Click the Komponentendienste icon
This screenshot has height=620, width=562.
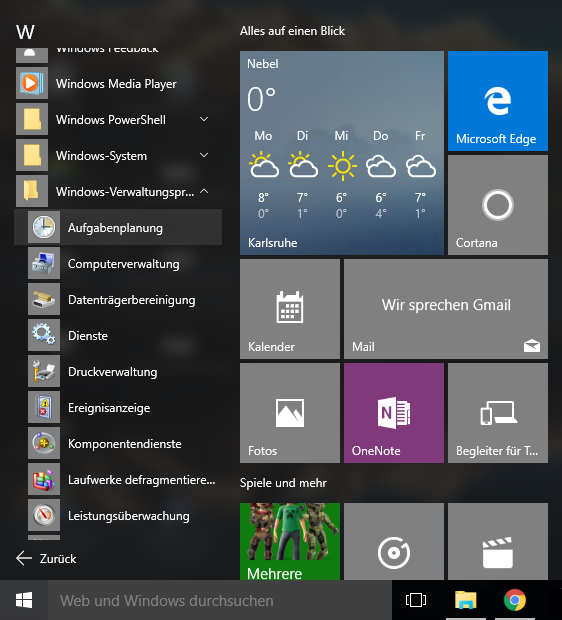pyautogui.click(x=44, y=443)
